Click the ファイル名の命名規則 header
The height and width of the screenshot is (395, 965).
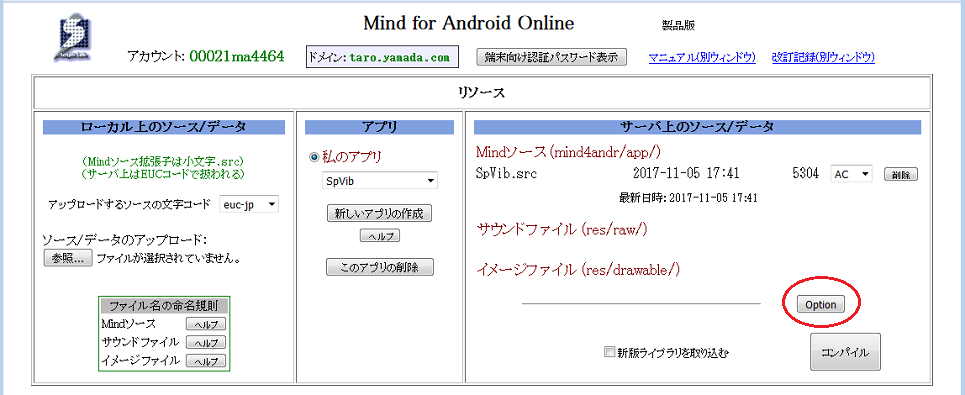click(164, 305)
